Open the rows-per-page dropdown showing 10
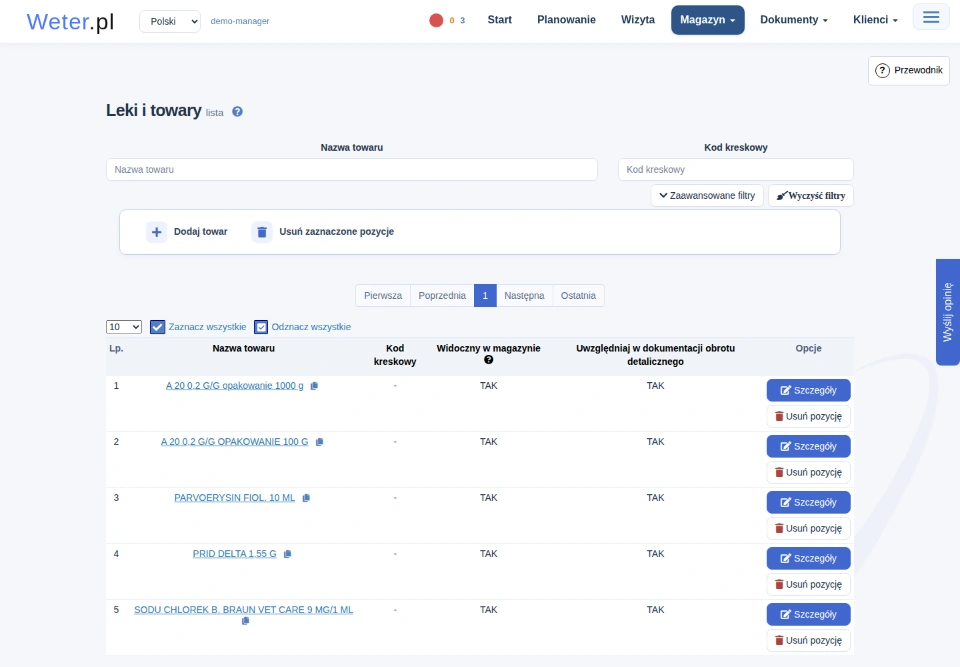The height and width of the screenshot is (667, 960). click(124, 327)
